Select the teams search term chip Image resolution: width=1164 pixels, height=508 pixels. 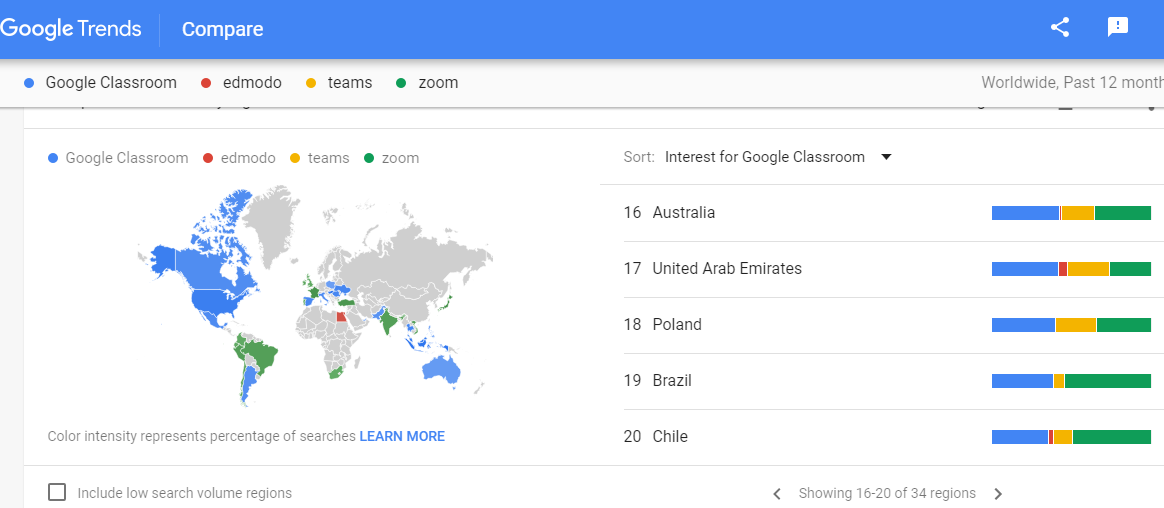tap(349, 83)
